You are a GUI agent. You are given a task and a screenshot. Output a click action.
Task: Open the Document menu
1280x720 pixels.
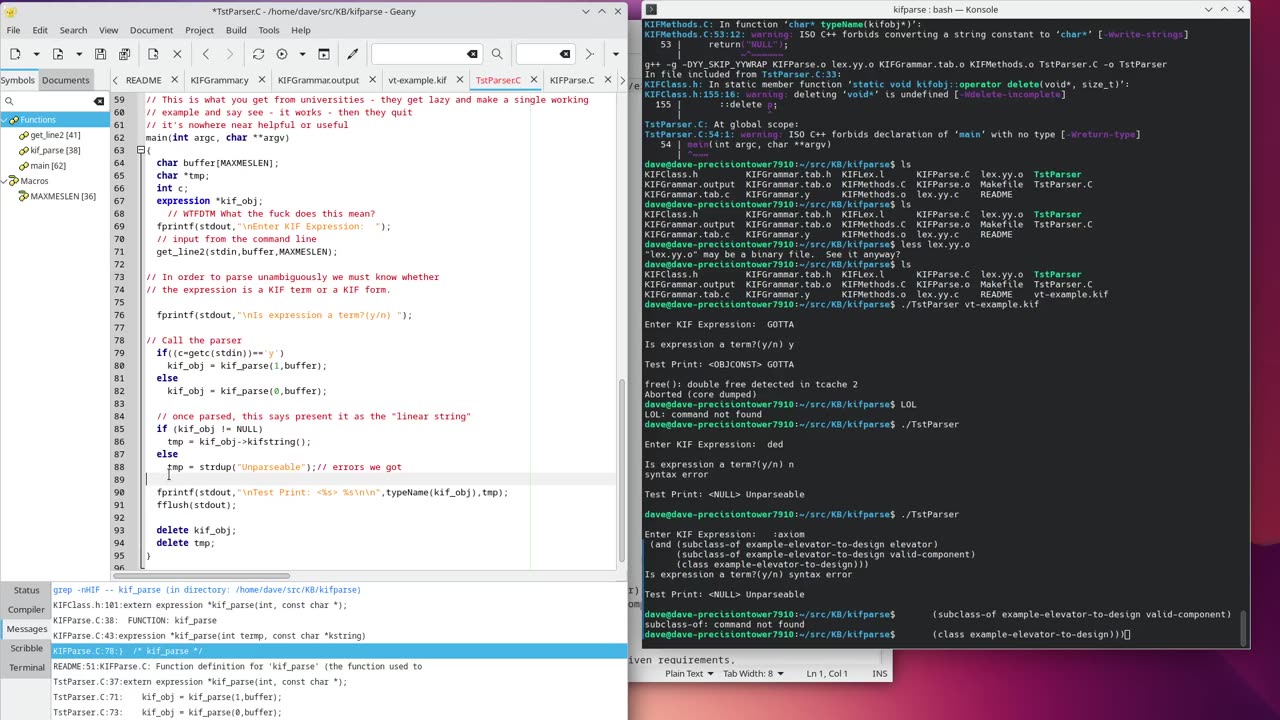tap(151, 30)
